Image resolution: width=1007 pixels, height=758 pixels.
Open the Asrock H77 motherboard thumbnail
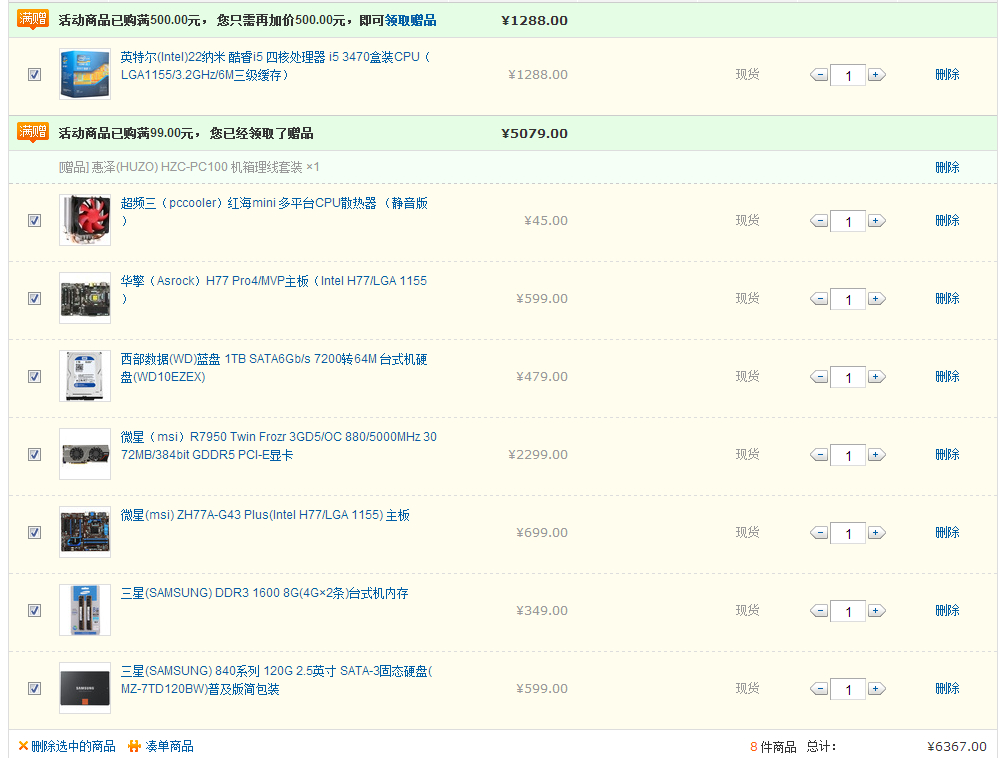[x=85, y=298]
